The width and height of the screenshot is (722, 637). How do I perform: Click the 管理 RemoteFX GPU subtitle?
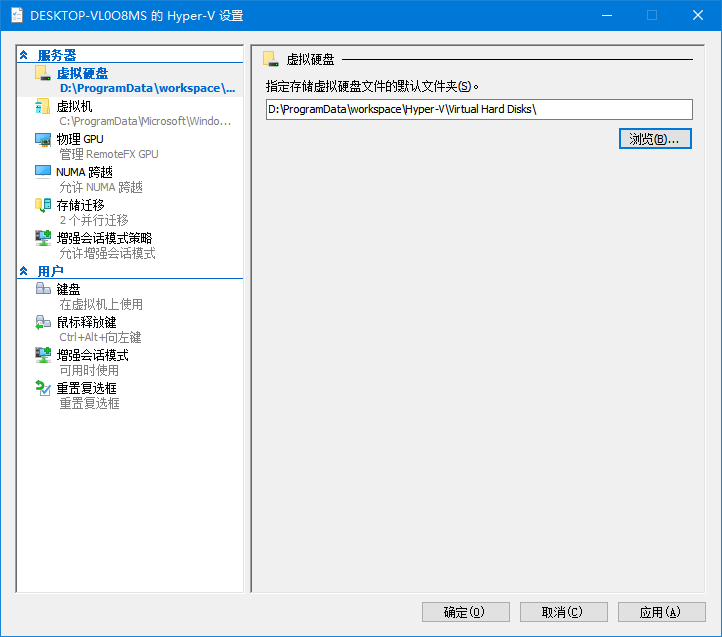click(x=109, y=154)
